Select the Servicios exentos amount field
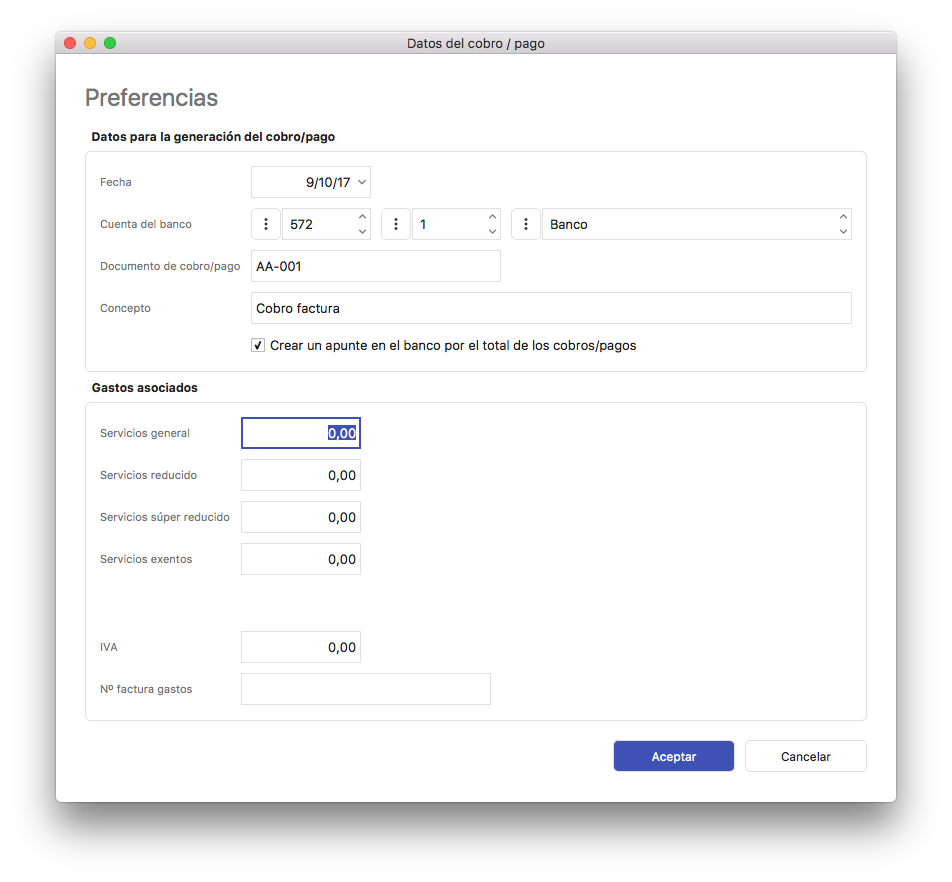952x882 pixels. (x=300, y=559)
